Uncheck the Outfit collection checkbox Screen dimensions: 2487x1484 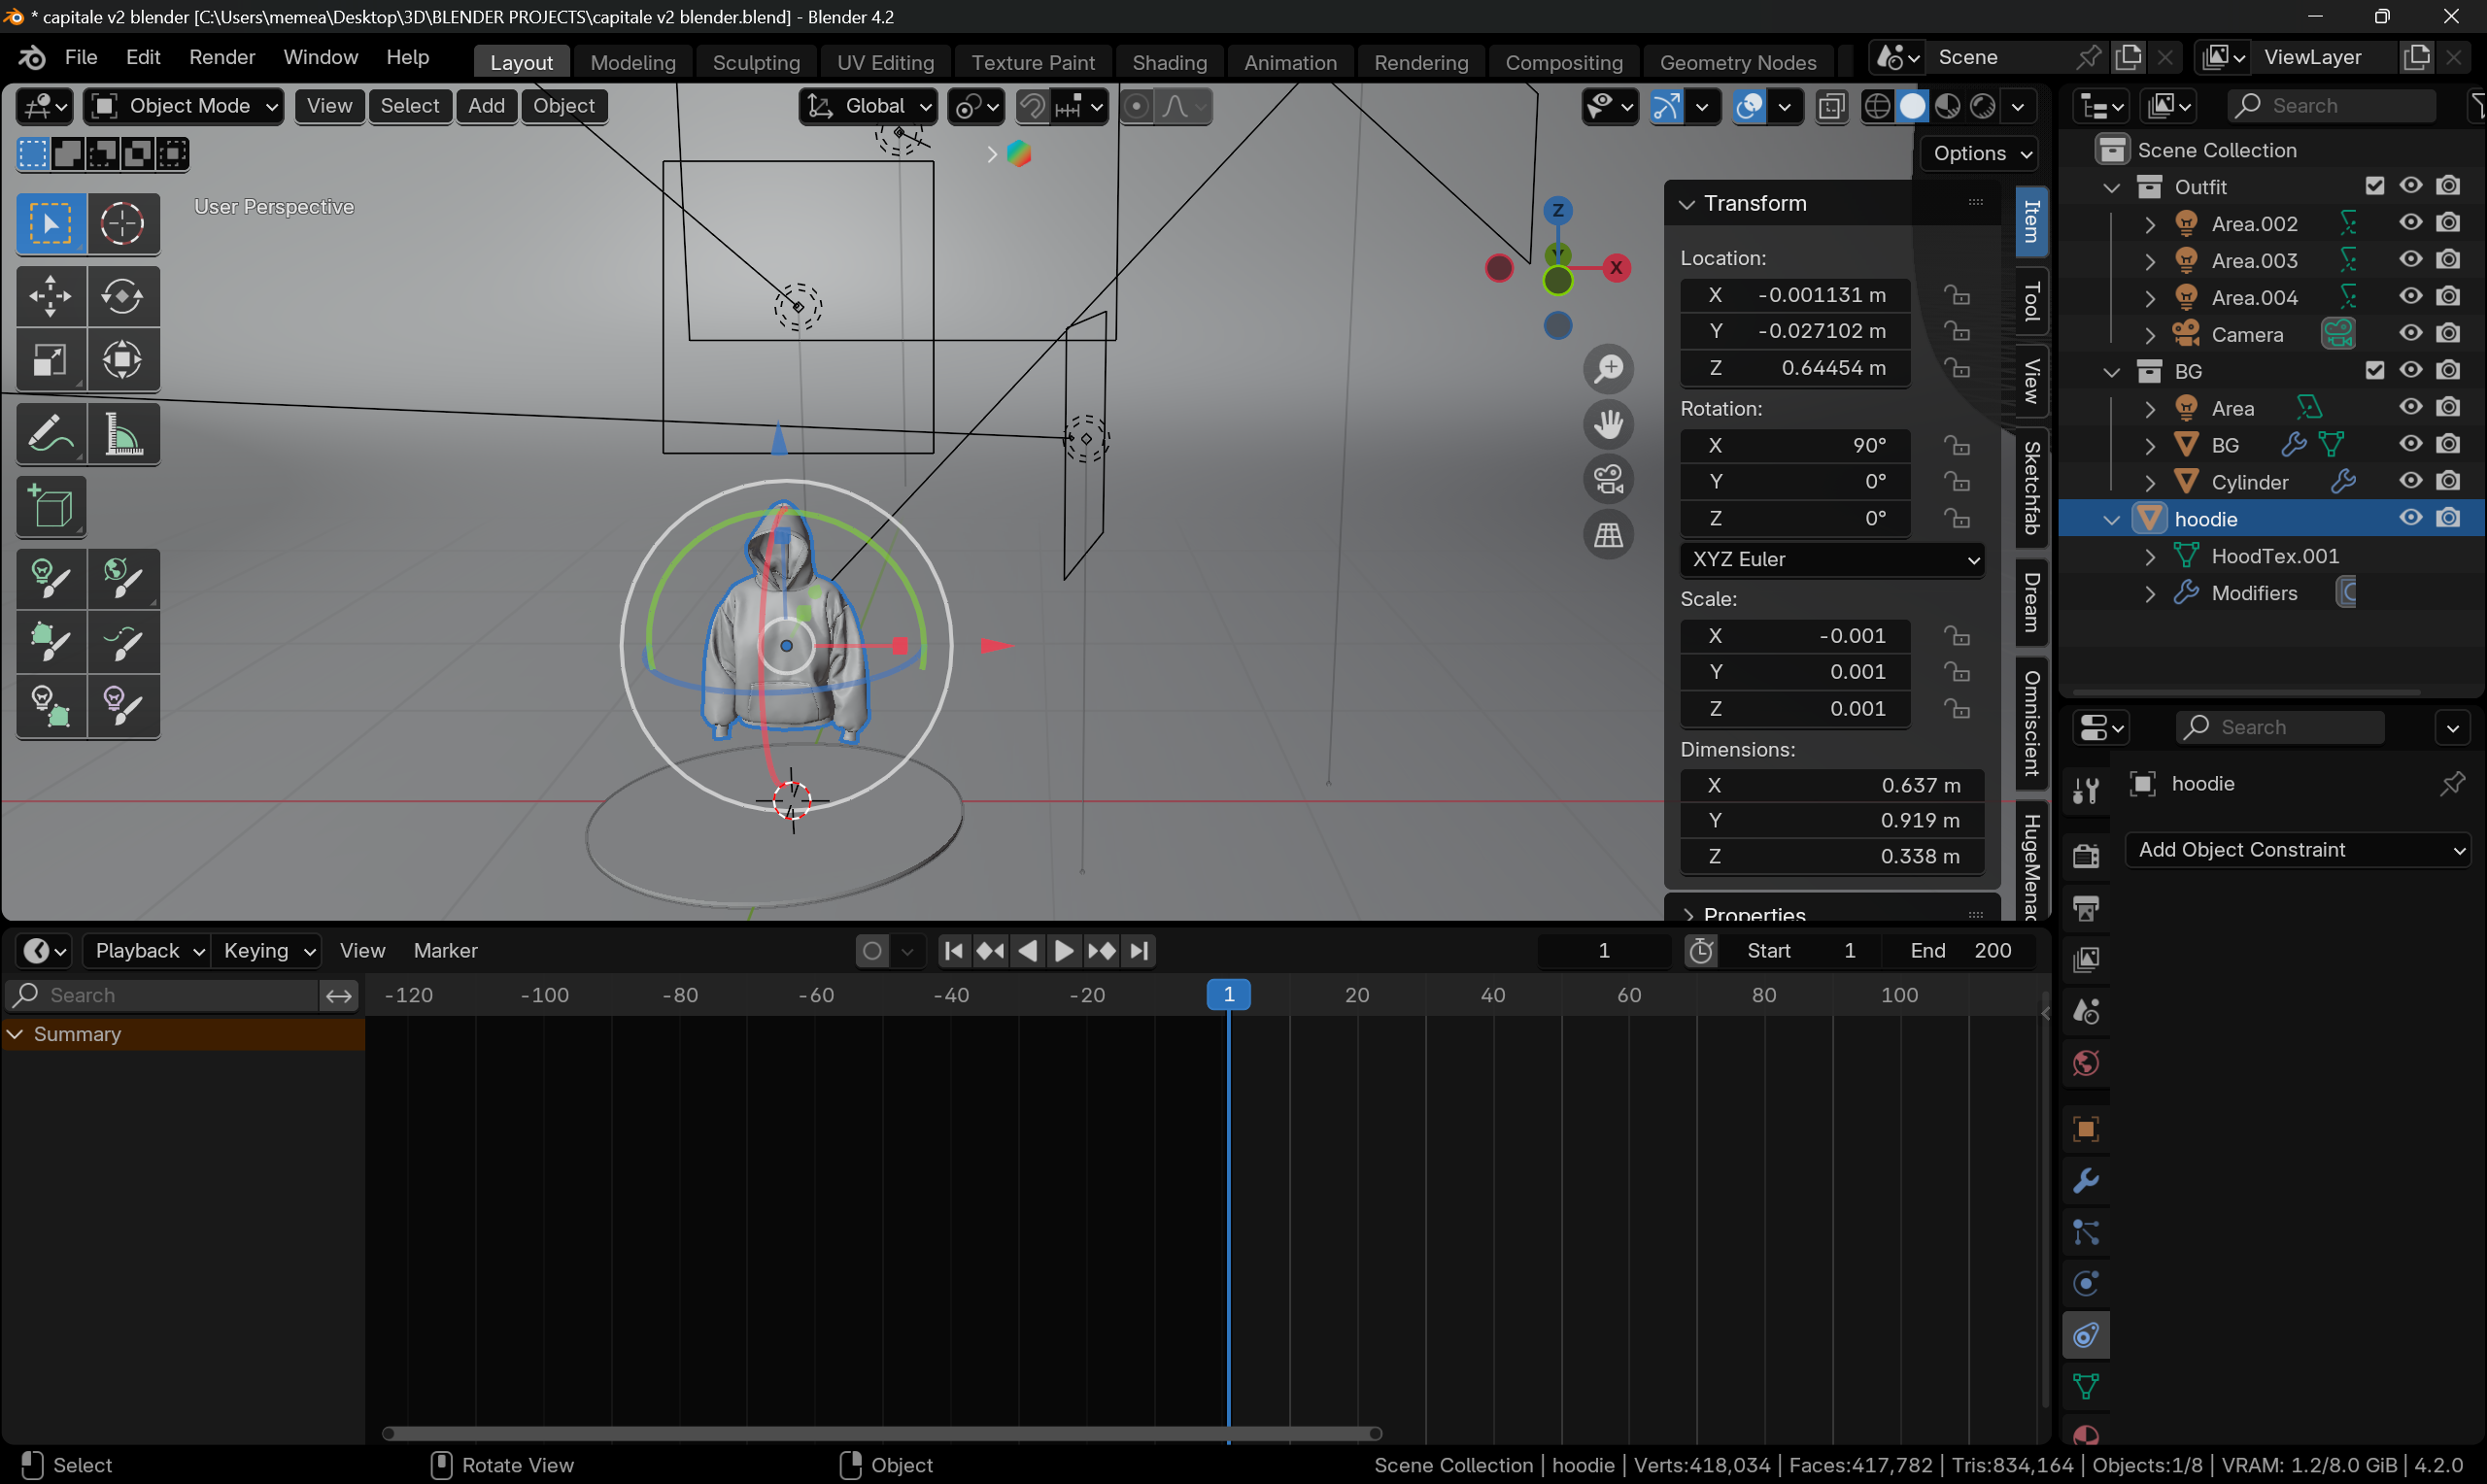2374,186
